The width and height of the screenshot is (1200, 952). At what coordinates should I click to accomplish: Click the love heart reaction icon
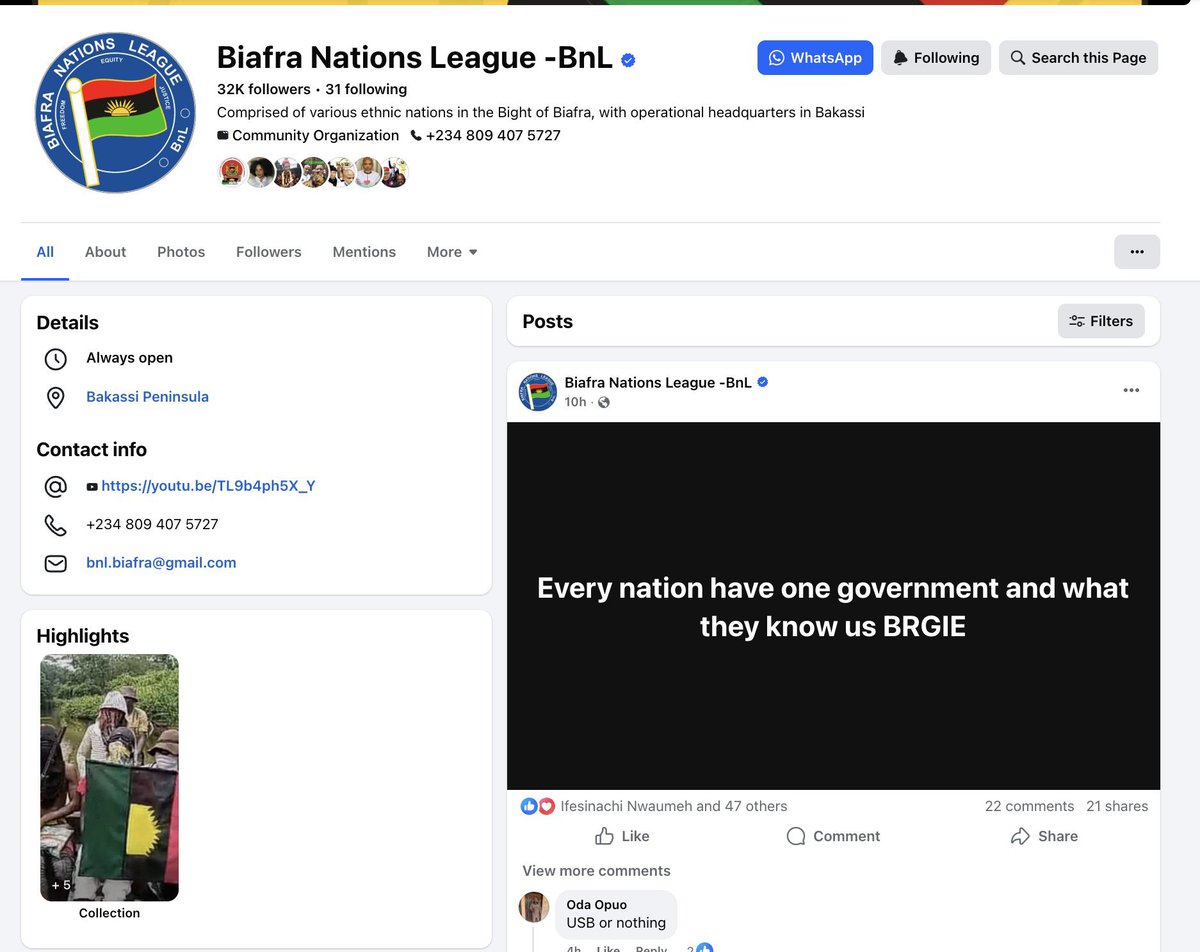(x=546, y=806)
